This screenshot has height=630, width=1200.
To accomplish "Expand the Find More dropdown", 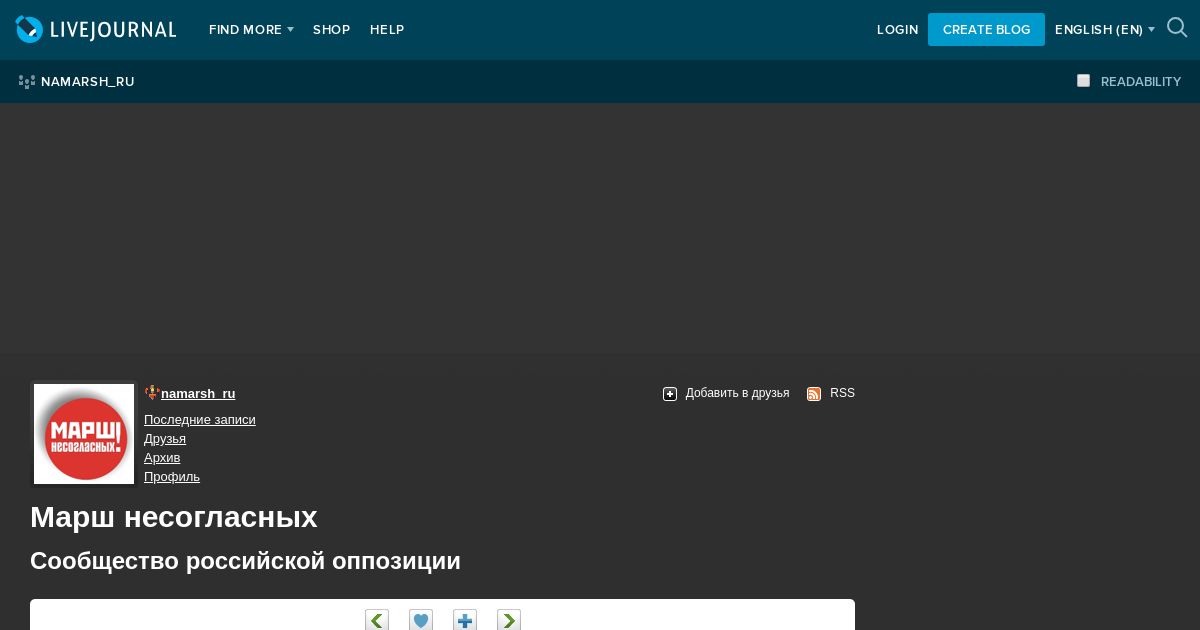I will tap(251, 30).
